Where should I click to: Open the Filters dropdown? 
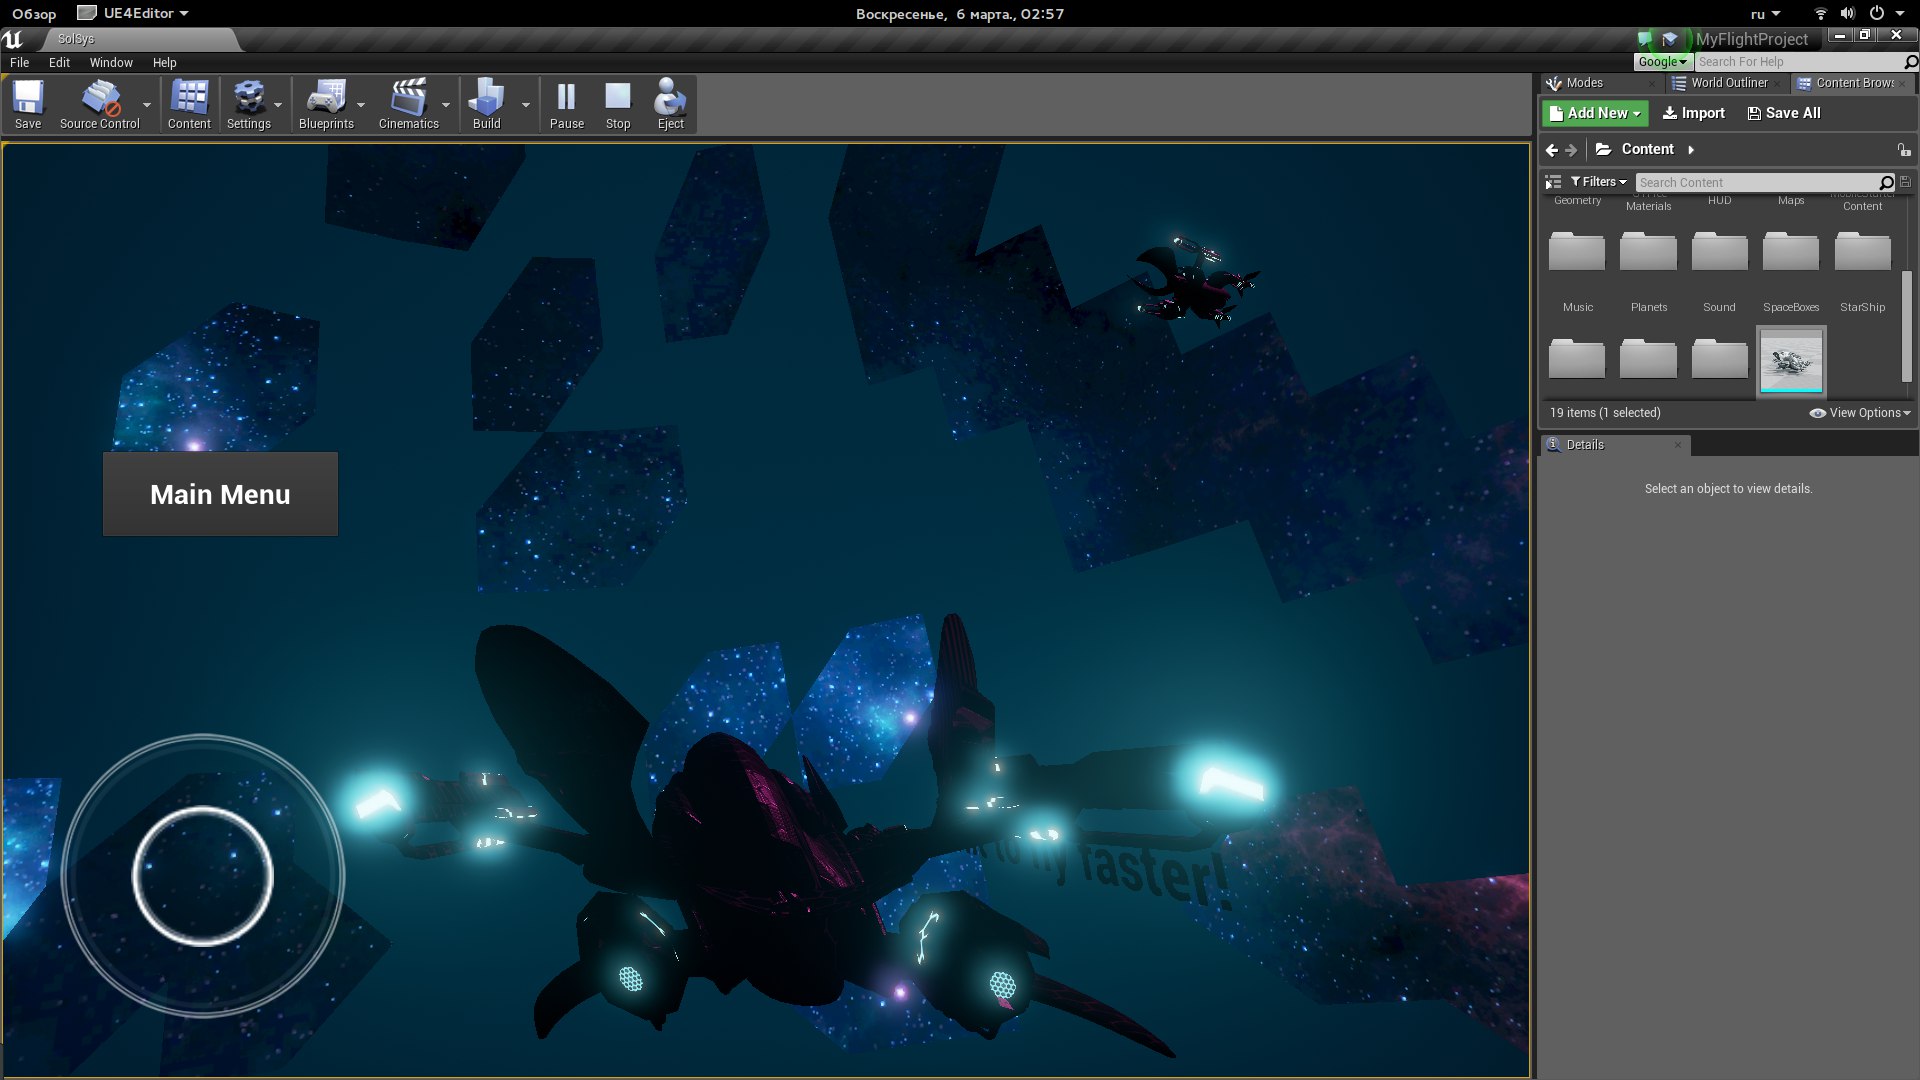click(x=1598, y=182)
